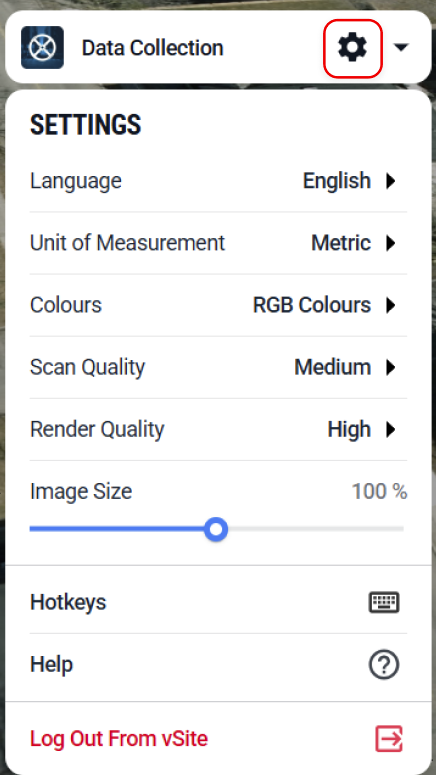The height and width of the screenshot is (775, 436).
Task: Expand the Language arrow next to English
Action: [391, 181]
